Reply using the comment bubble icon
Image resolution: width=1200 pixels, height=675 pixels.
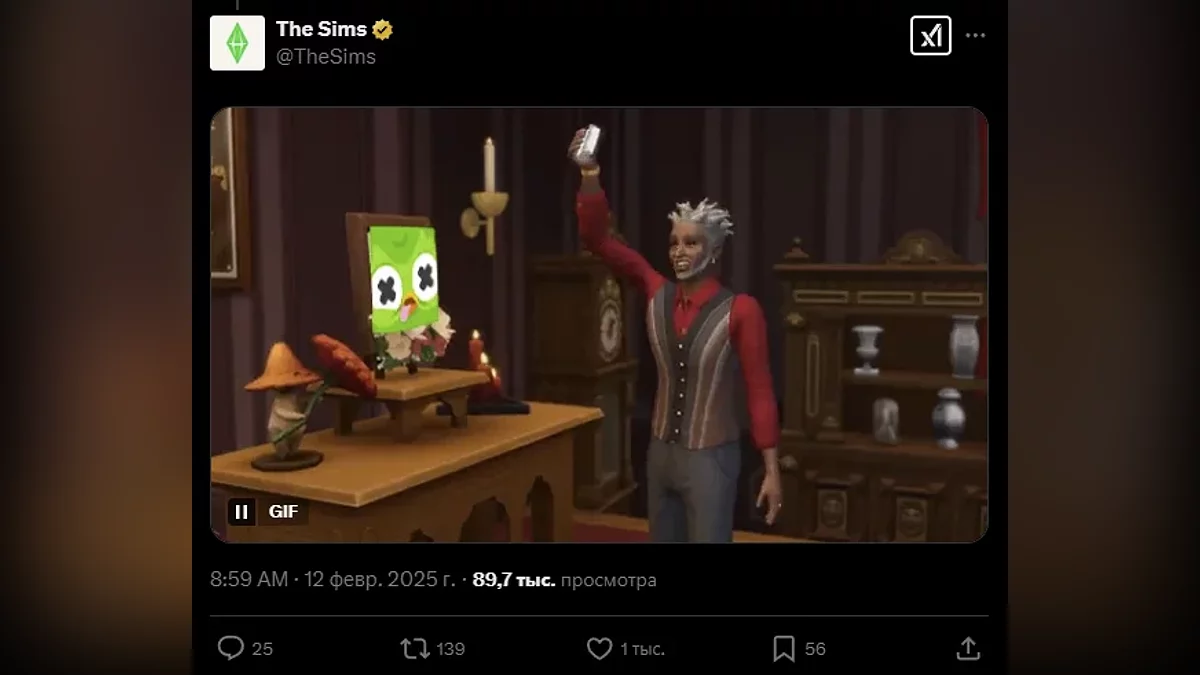231,648
